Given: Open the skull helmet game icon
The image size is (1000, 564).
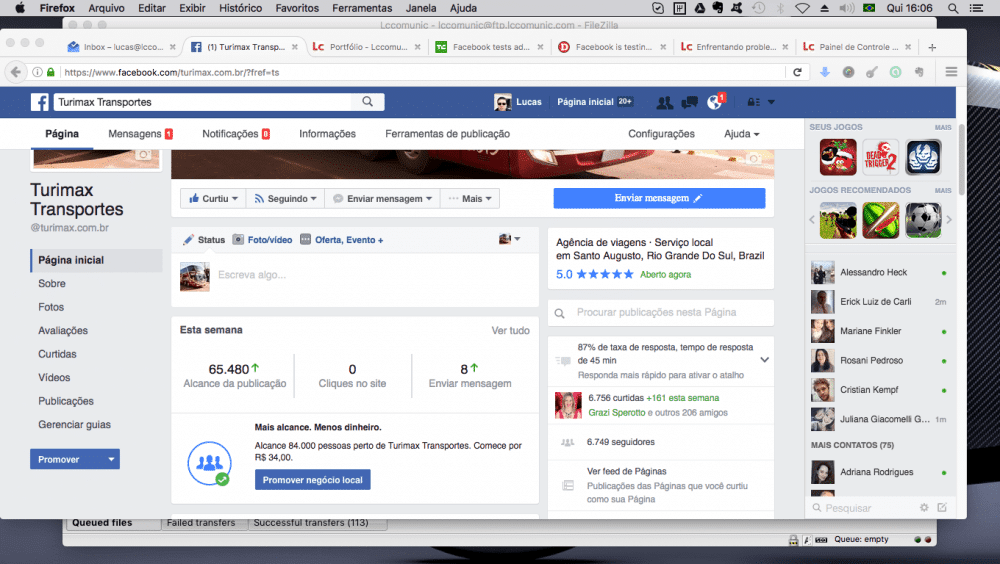Looking at the screenshot, I should click(923, 157).
